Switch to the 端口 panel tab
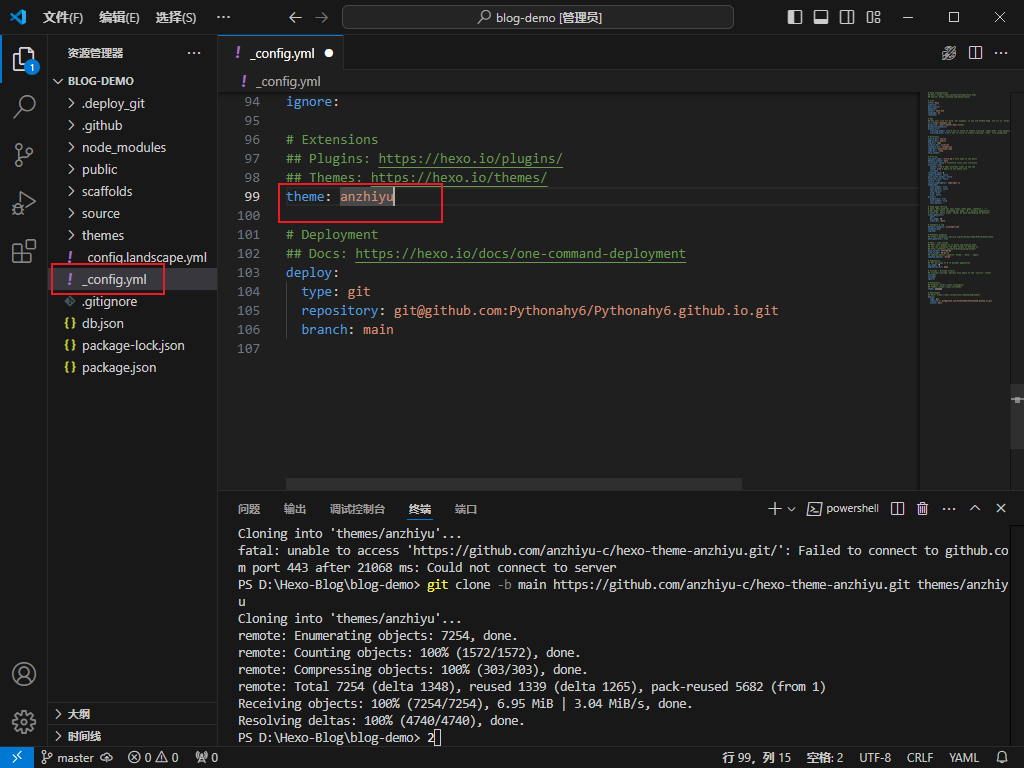This screenshot has height=768, width=1024. tap(466, 509)
